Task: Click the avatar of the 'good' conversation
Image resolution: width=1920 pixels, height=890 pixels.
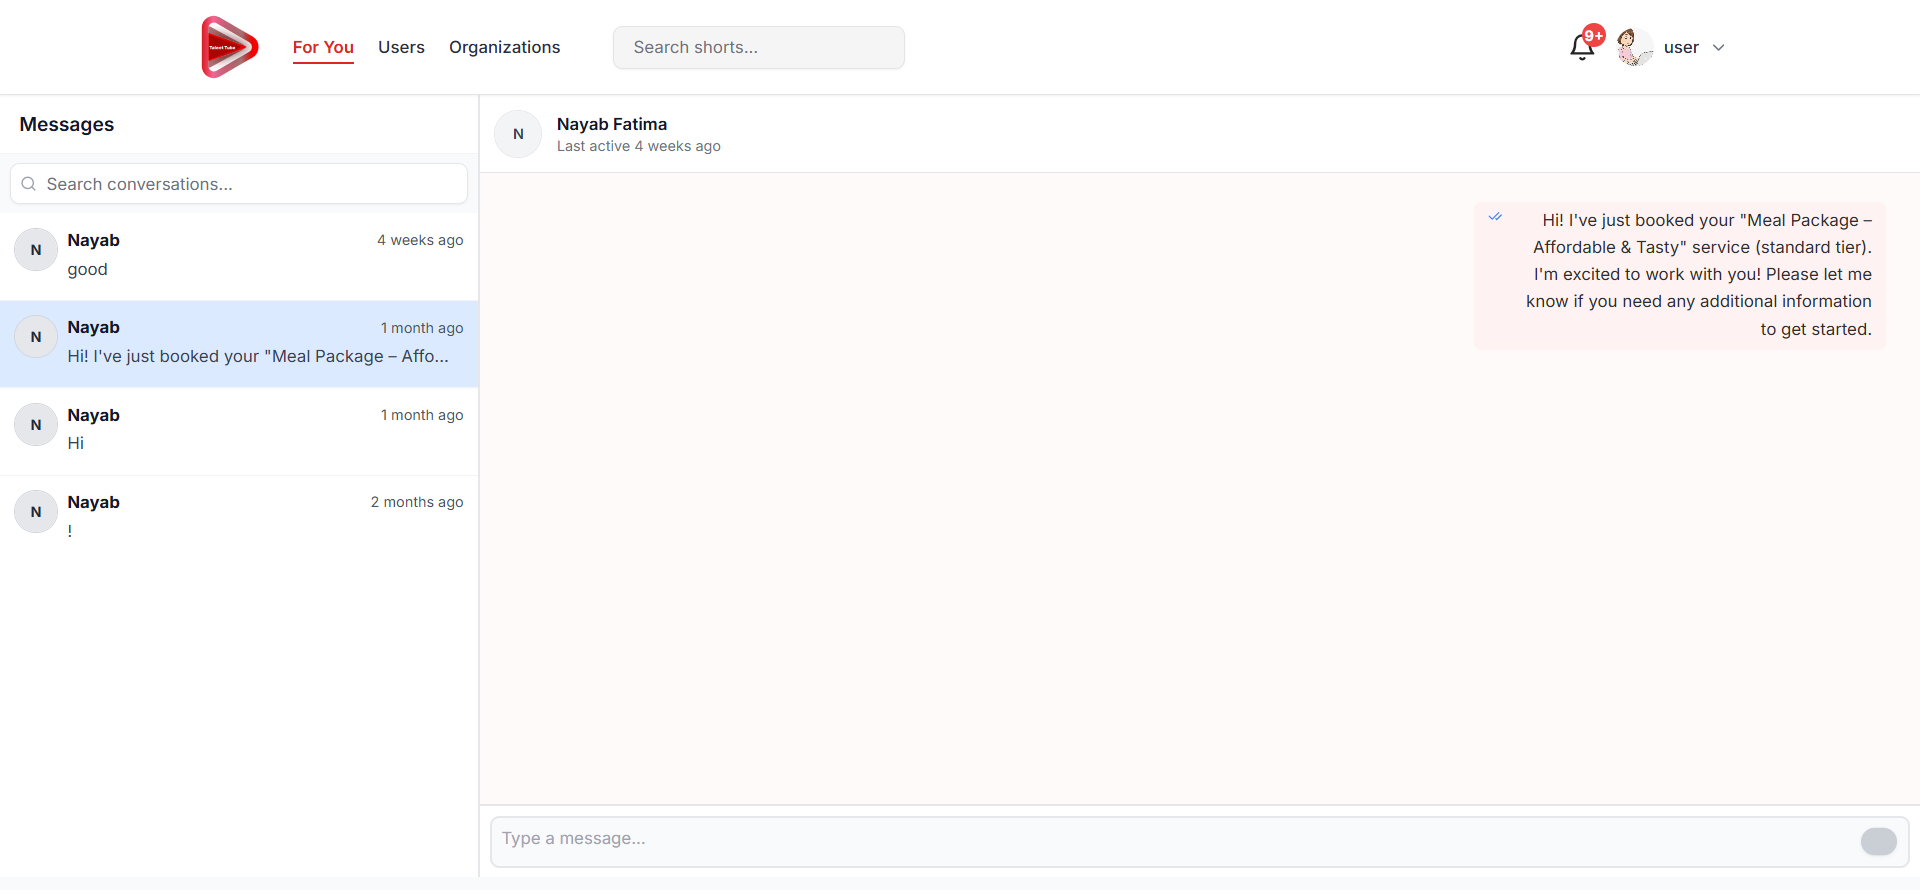Action: (x=36, y=250)
